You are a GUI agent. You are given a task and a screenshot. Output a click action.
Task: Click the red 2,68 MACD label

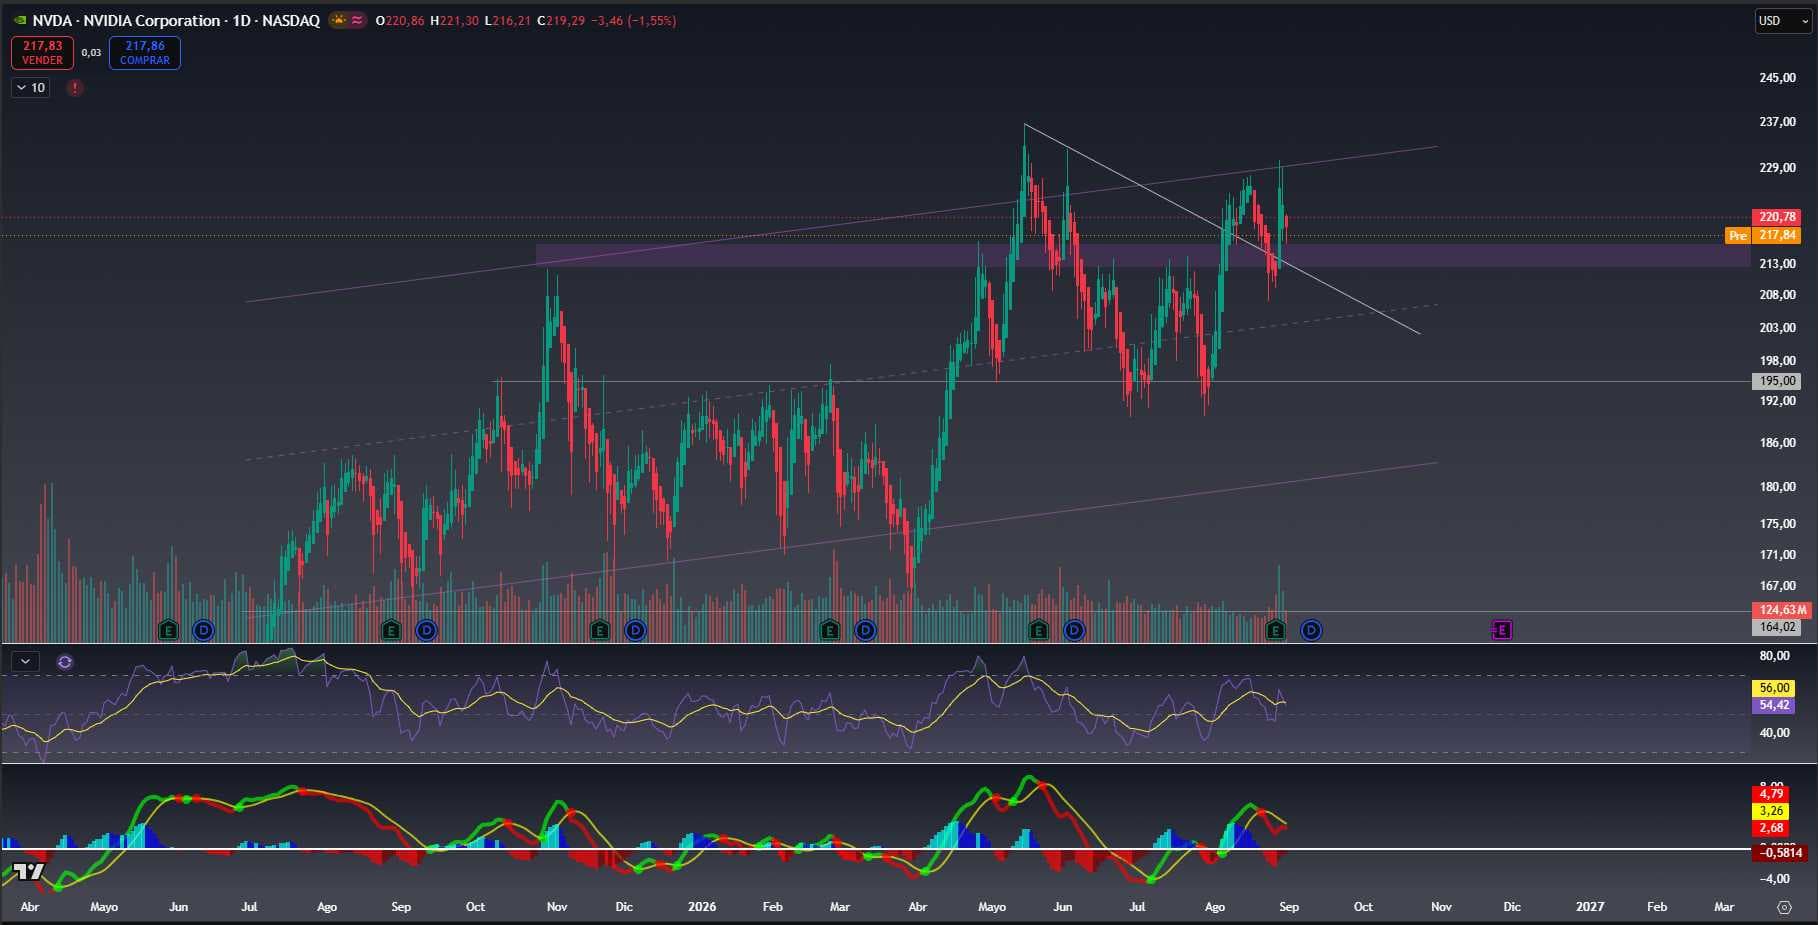pyautogui.click(x=1771, y=828)
